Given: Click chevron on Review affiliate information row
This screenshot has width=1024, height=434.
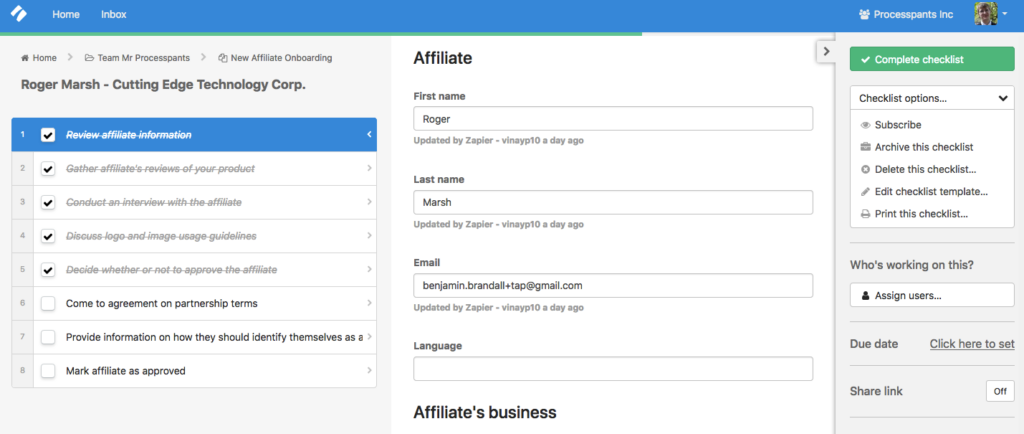Looking at the screenshot, I should point(369,134).
